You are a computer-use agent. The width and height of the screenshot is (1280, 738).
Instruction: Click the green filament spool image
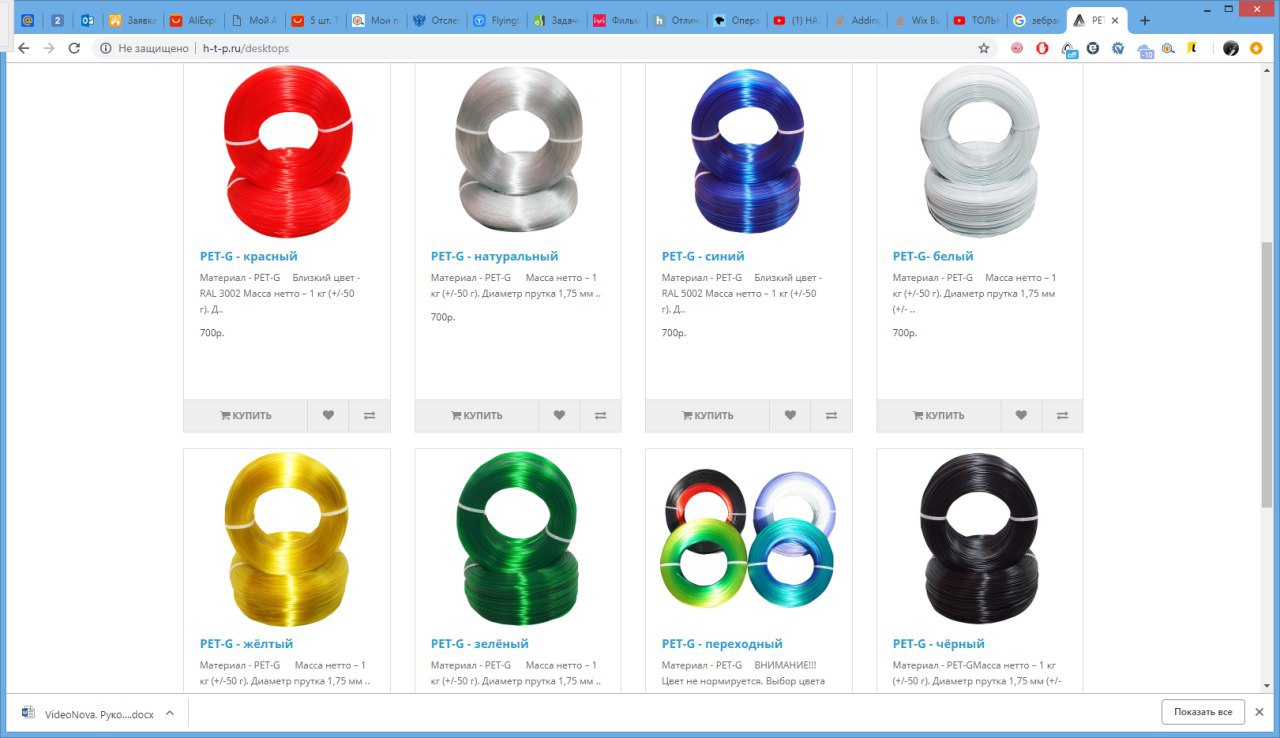click(x=518, y=540)
